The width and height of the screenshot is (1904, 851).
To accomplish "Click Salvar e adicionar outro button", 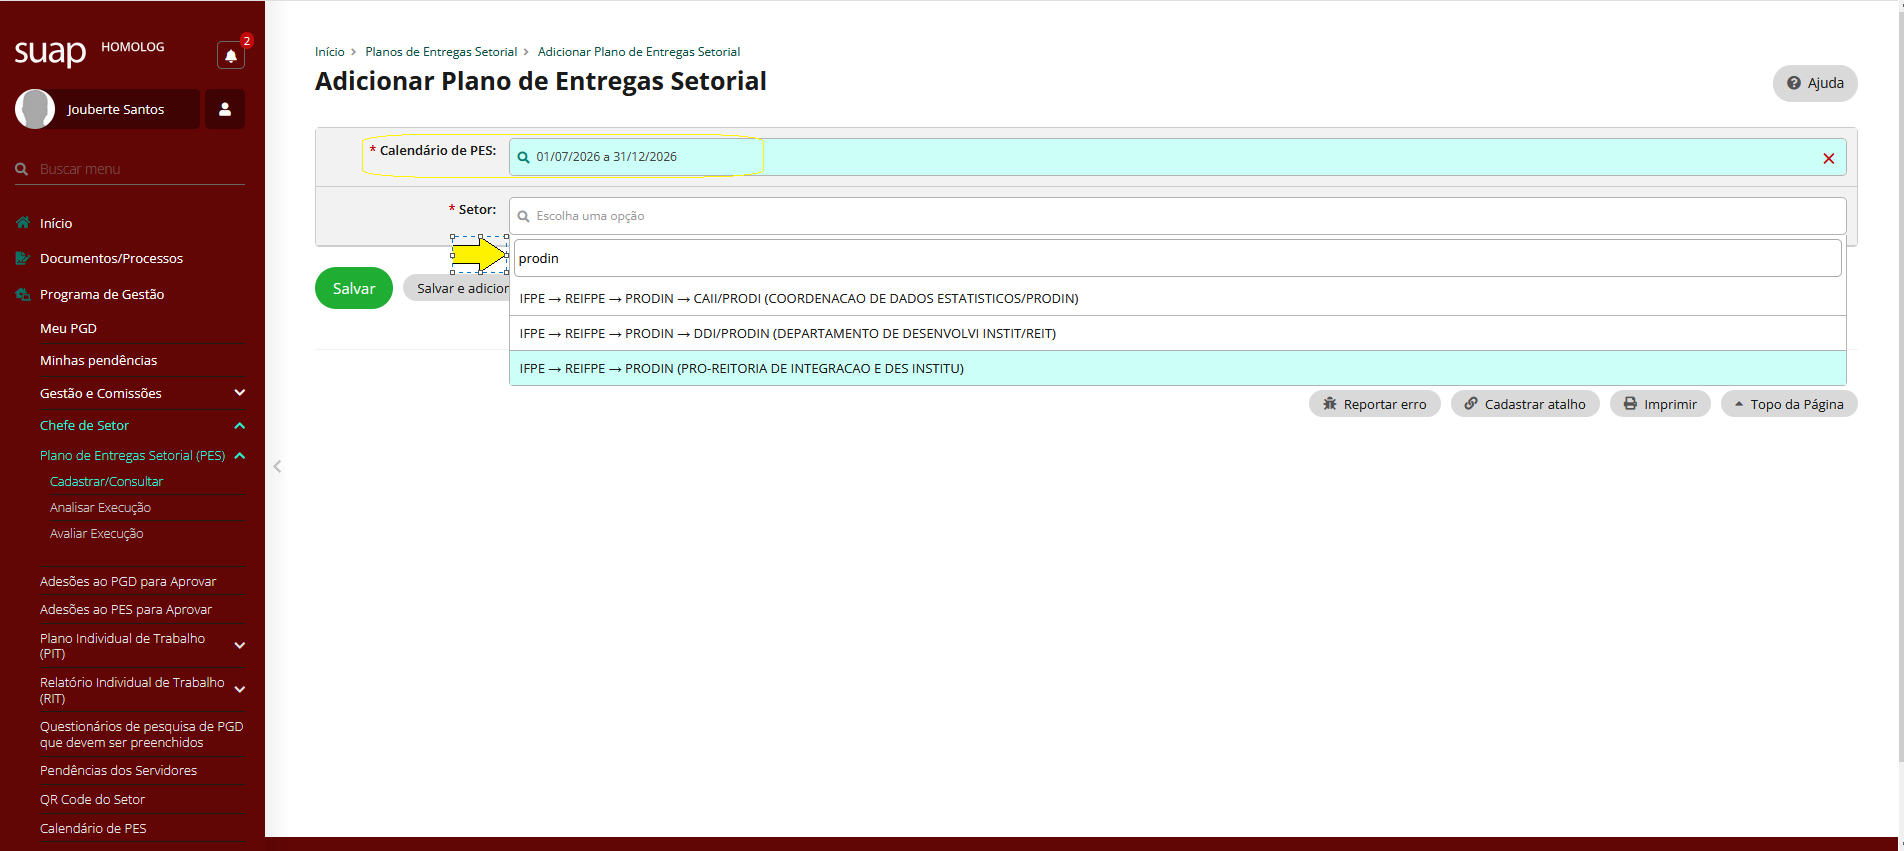I will [x=457, y=288].
